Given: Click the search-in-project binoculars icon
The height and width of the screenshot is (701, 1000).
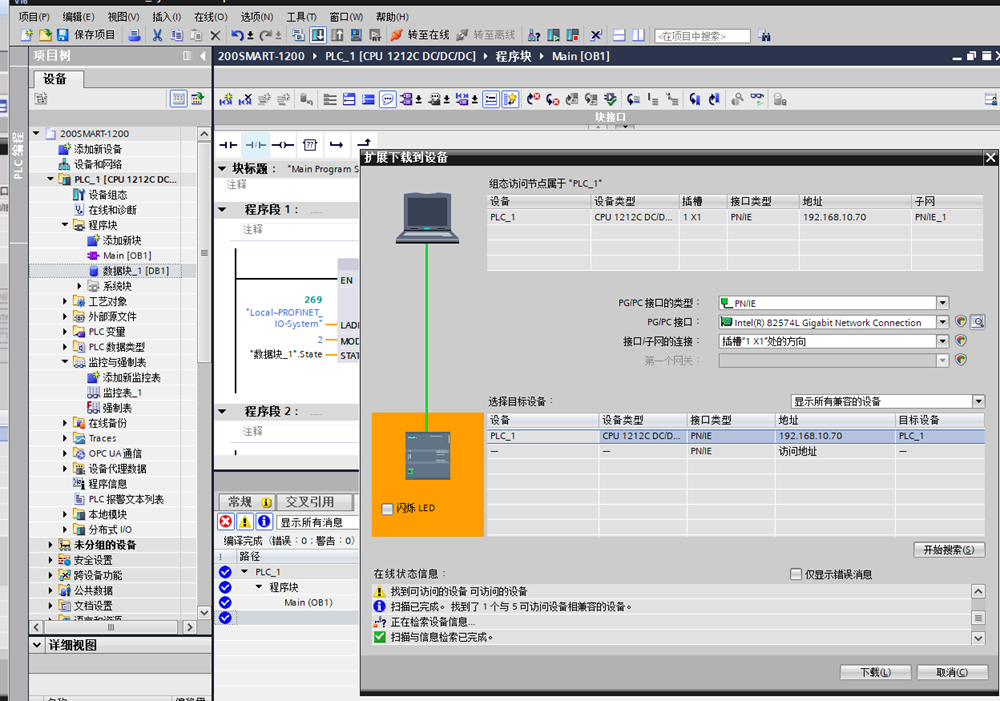Looking at the screenshot, I should pos(764,36).
